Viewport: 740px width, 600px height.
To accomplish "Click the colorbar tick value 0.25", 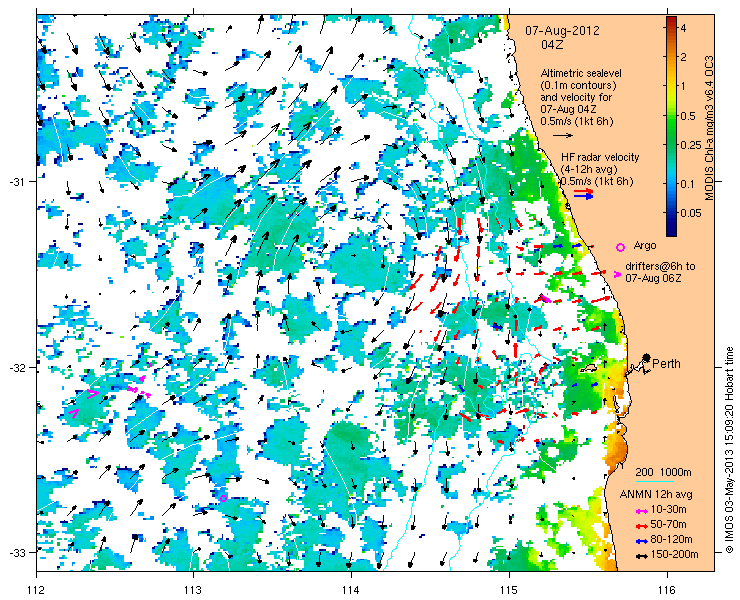I will pyautogui.click(x=690, y=145).
